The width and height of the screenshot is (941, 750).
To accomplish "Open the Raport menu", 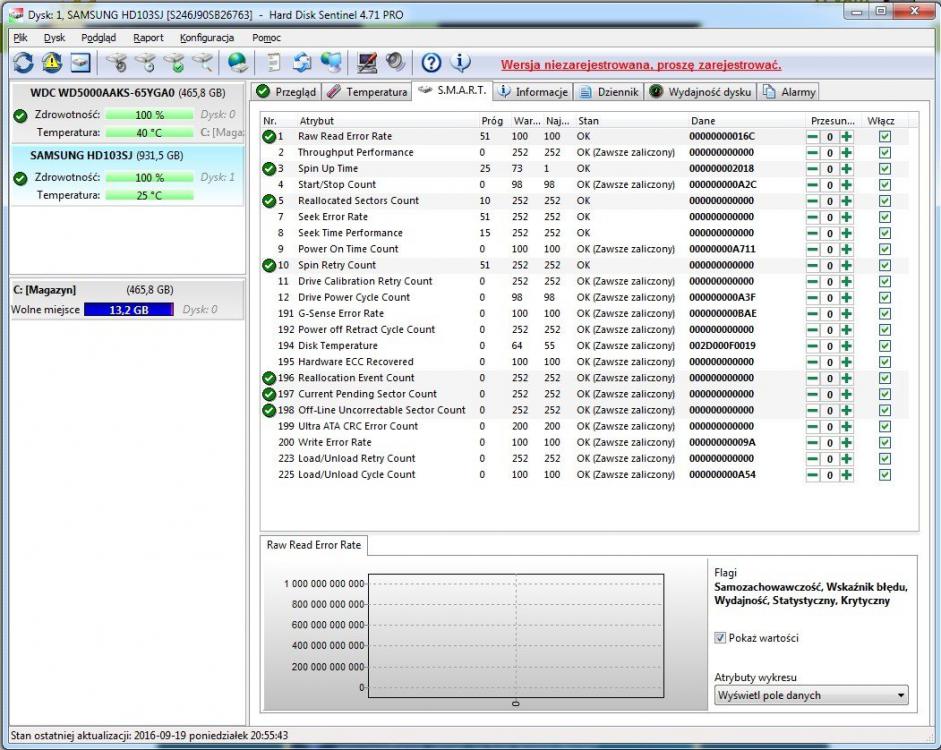I will point(148,38).
